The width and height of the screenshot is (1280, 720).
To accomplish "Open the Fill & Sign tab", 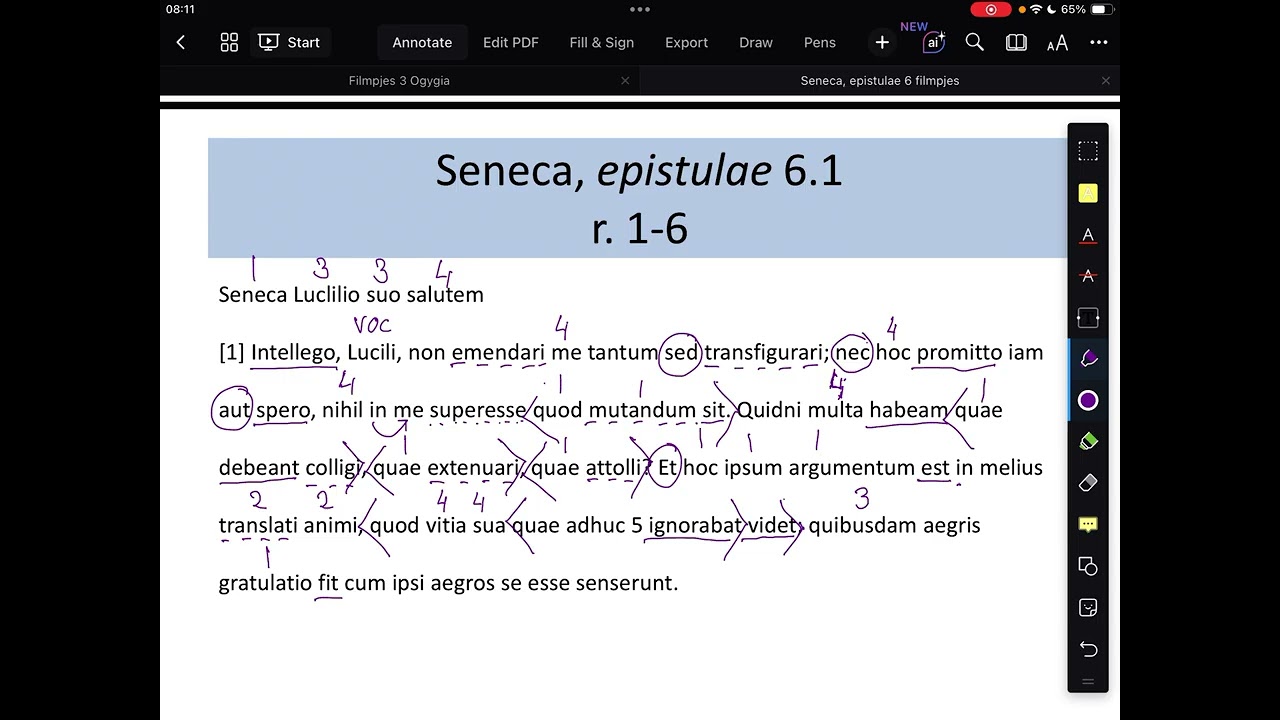I will click(602, 42).
